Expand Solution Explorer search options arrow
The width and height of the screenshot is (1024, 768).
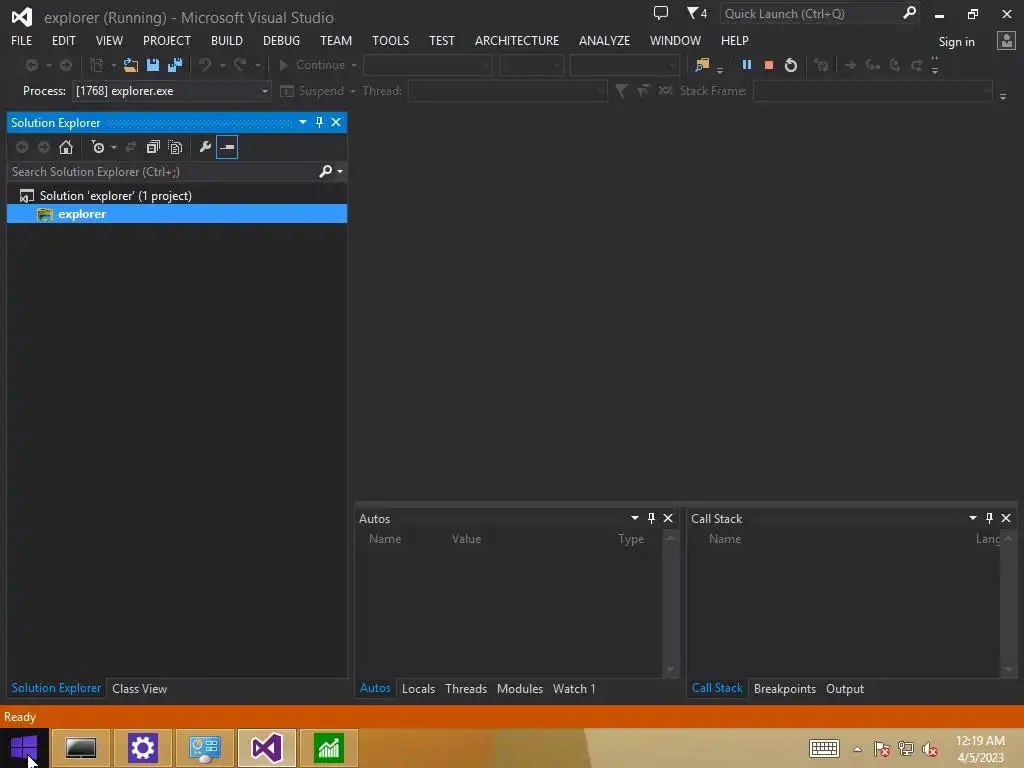340,172
